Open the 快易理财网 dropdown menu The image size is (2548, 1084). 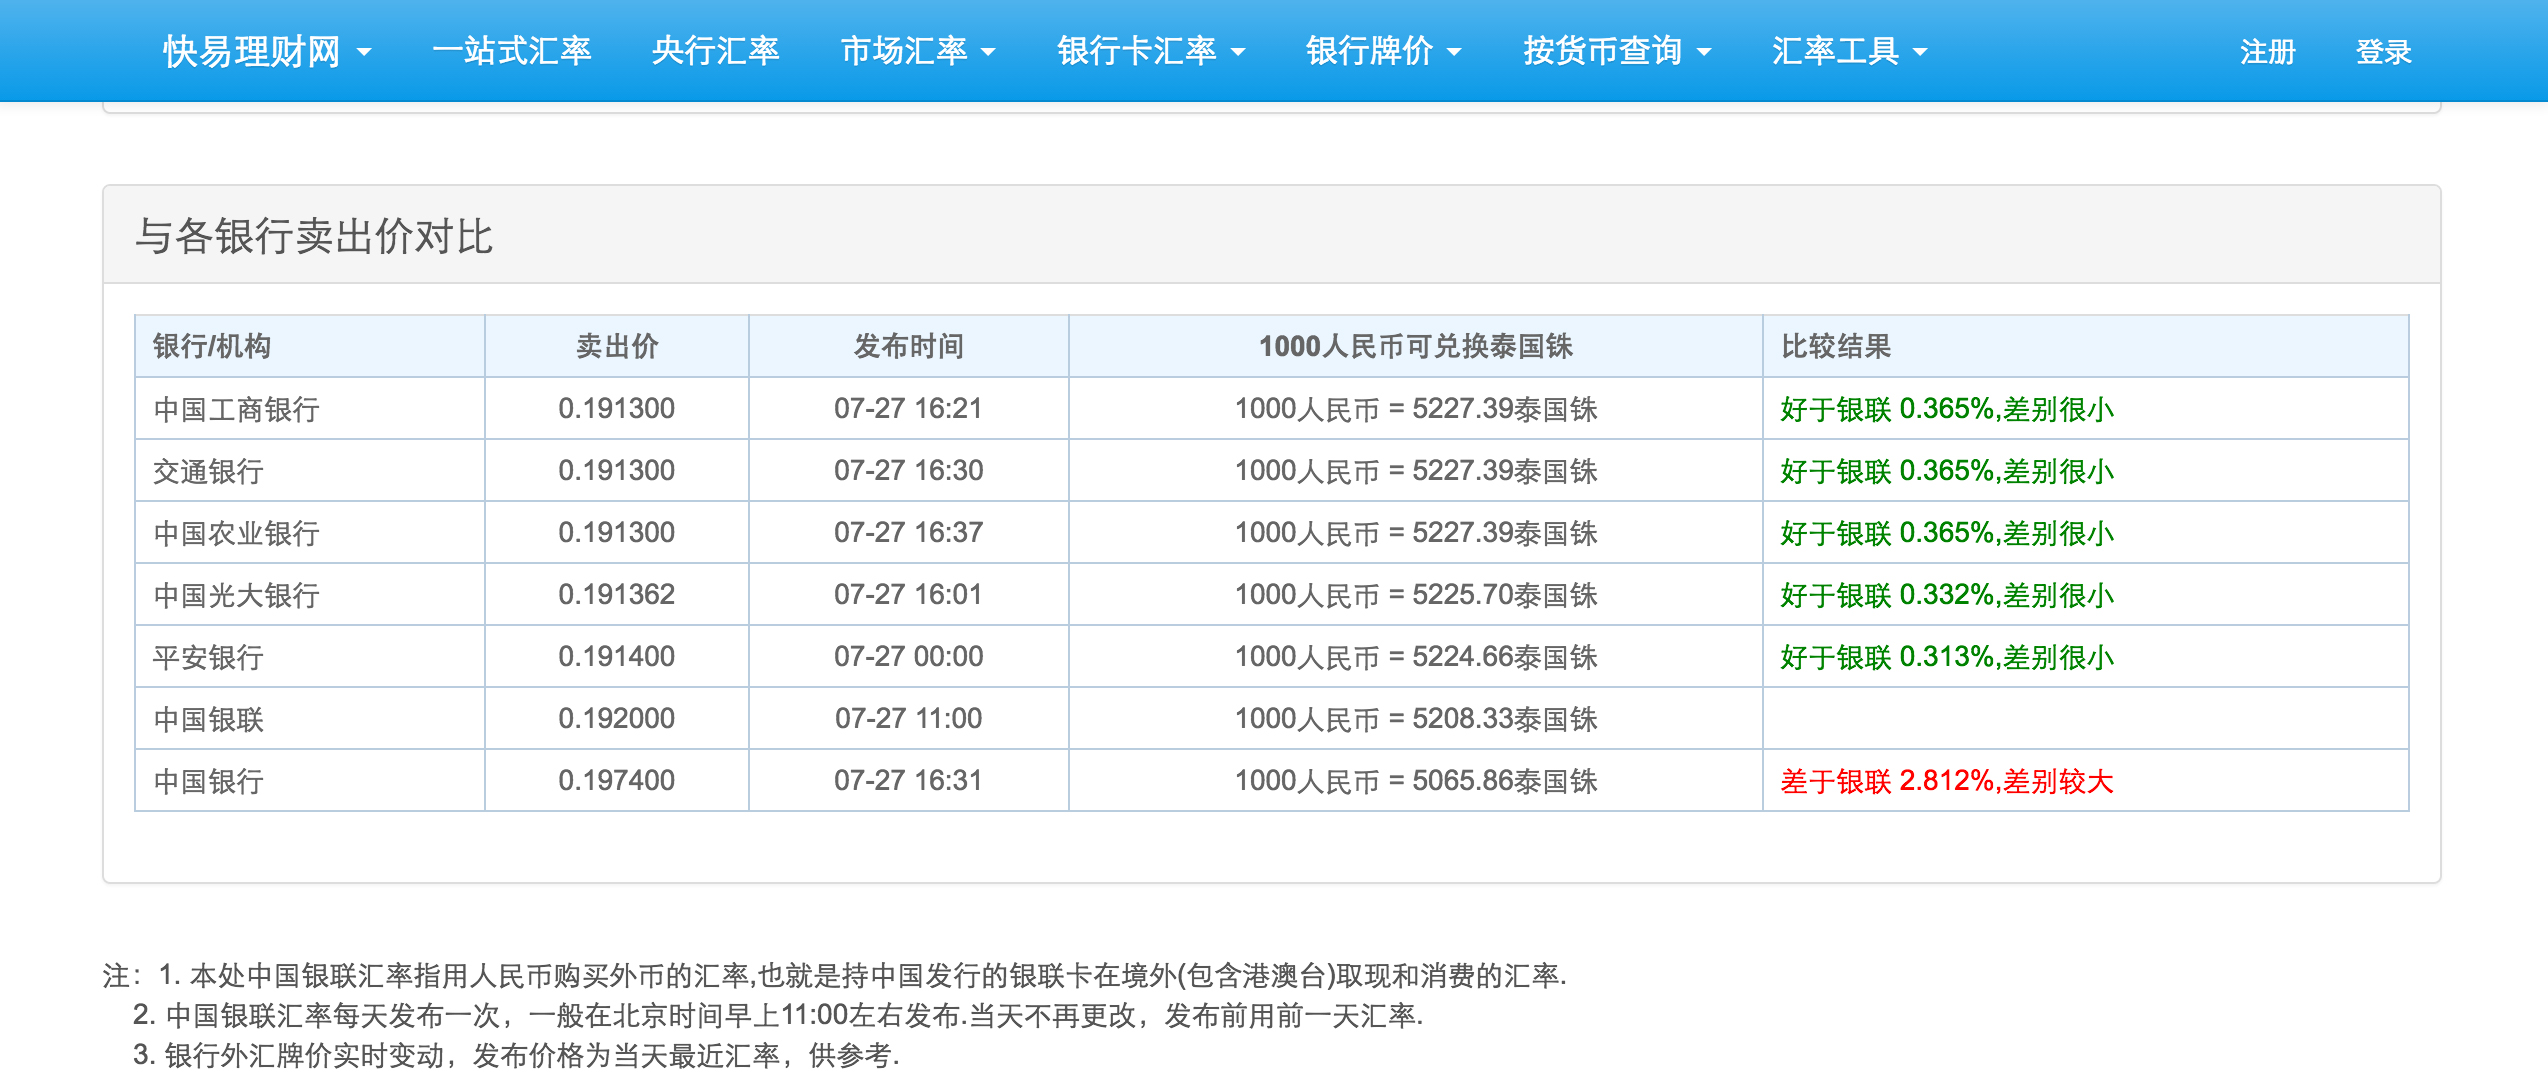point(266,51)
